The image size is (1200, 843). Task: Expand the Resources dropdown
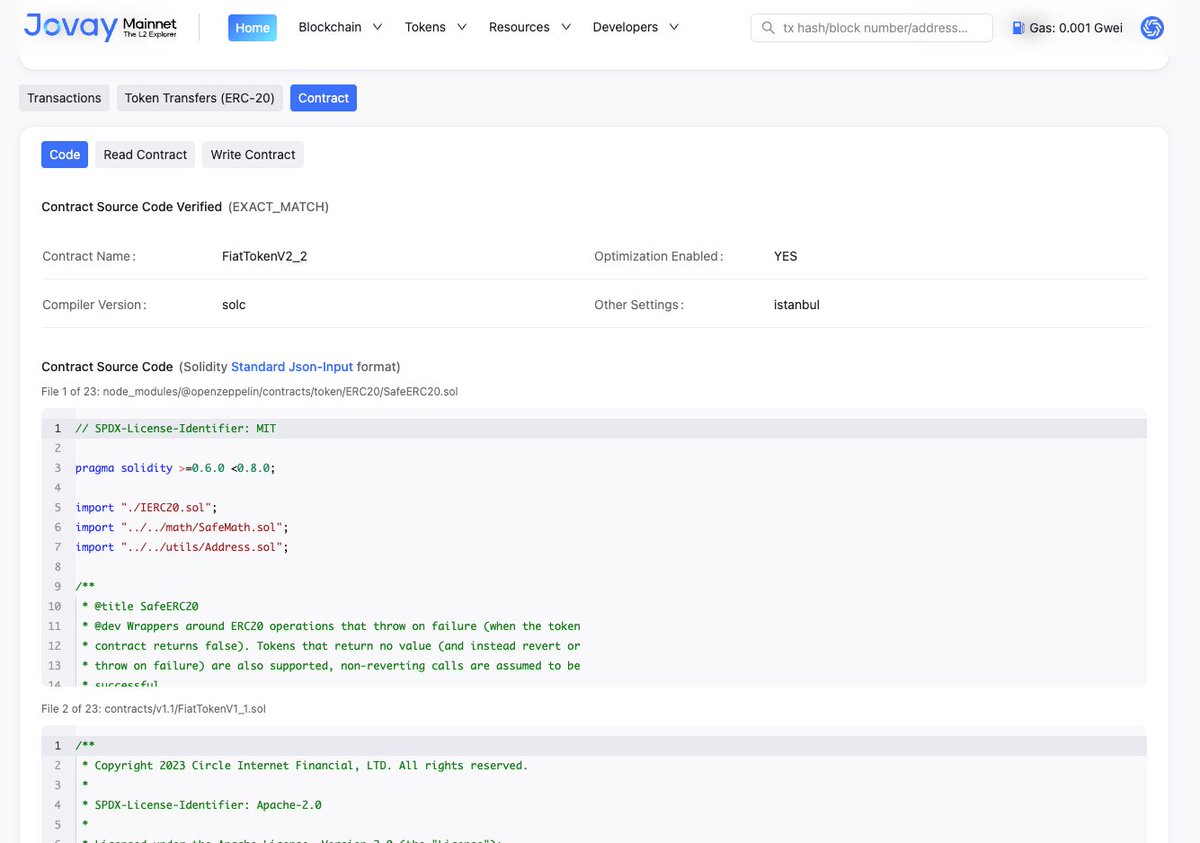pos(529,27)
